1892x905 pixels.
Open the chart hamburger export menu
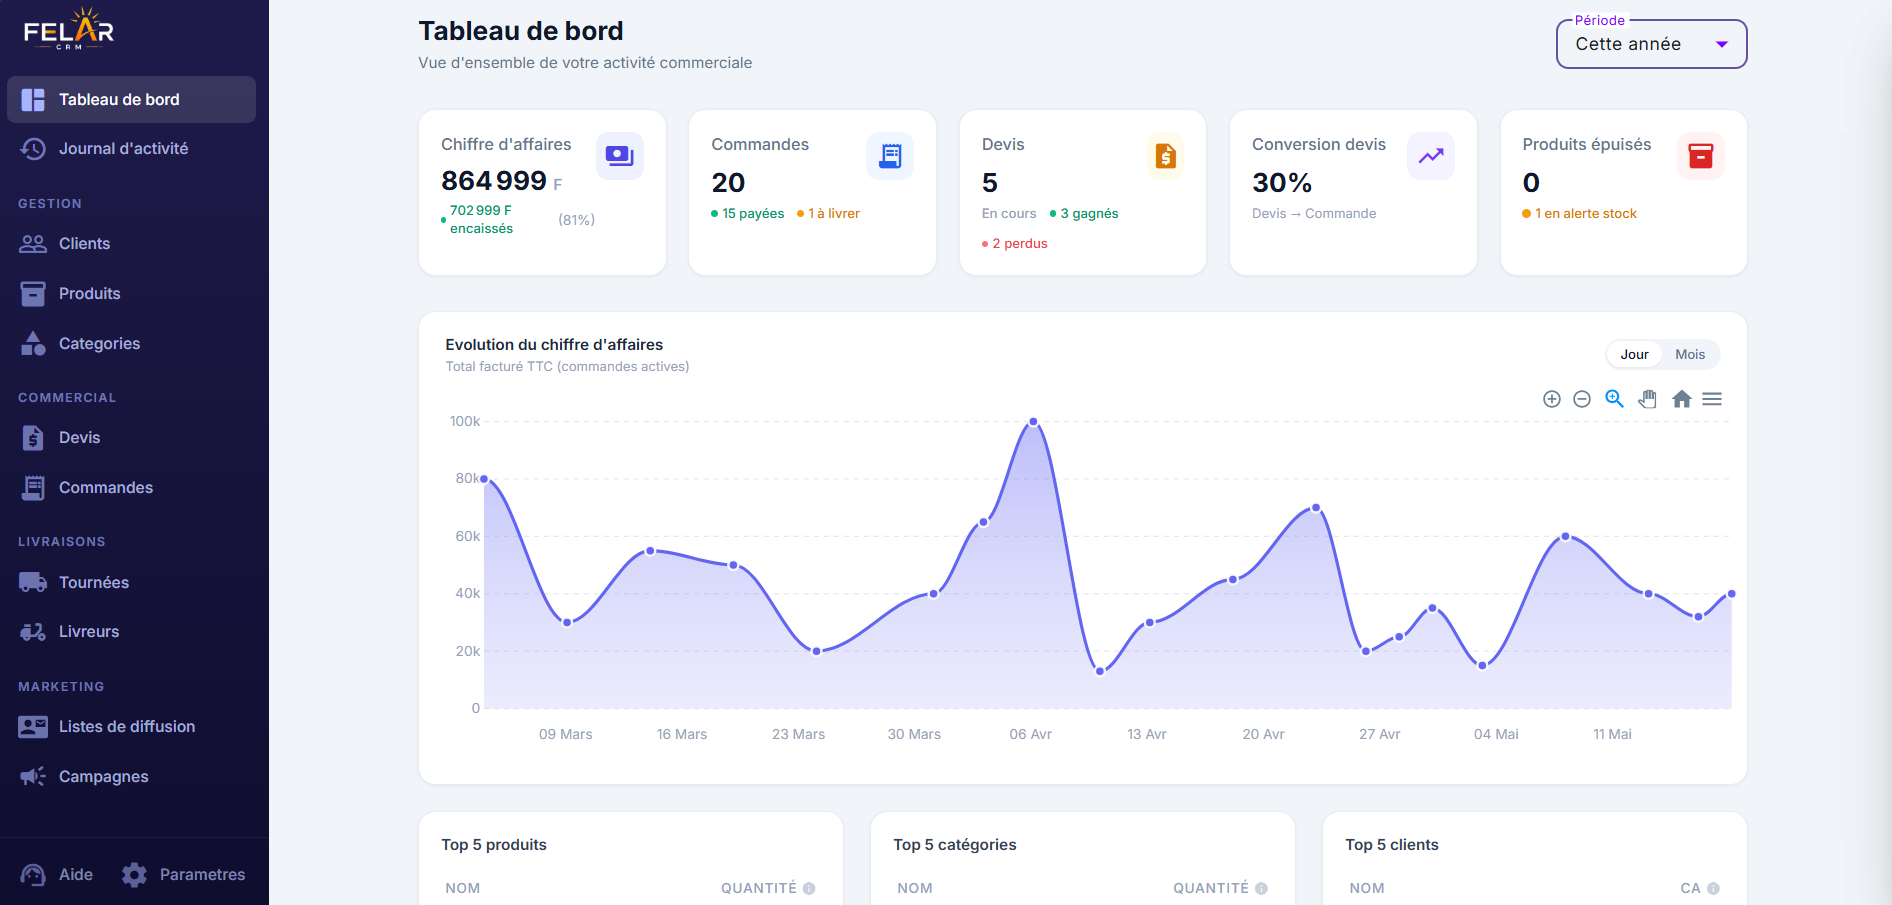[1712, 399]
